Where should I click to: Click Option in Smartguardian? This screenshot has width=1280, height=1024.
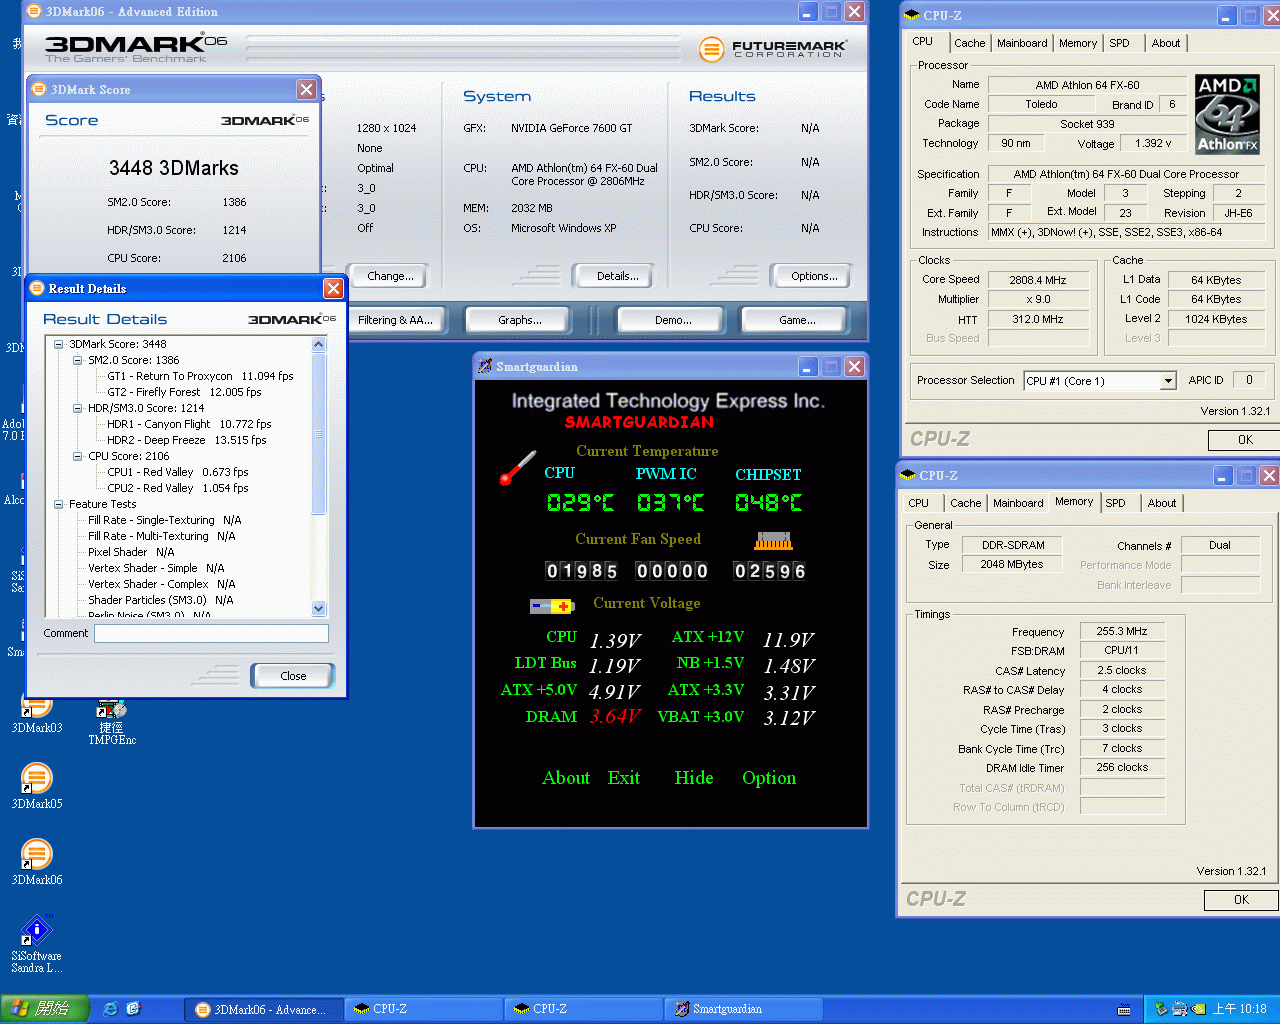pyautogui.click(x=769, y=778)
